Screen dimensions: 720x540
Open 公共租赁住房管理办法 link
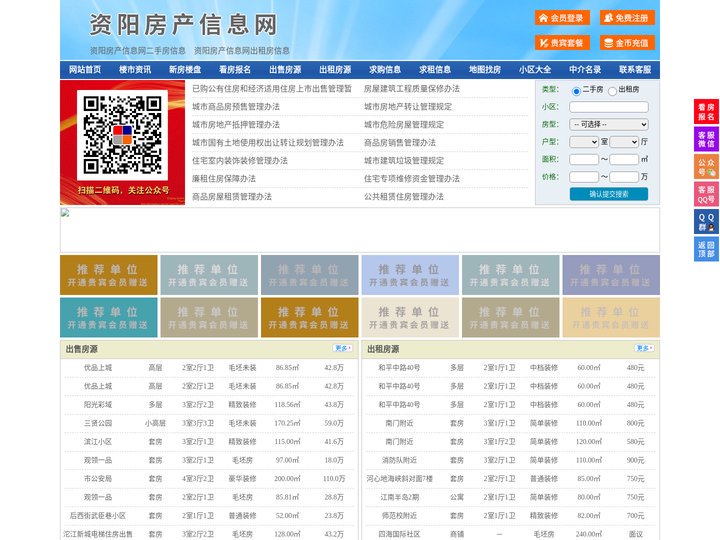coord(404,197)
